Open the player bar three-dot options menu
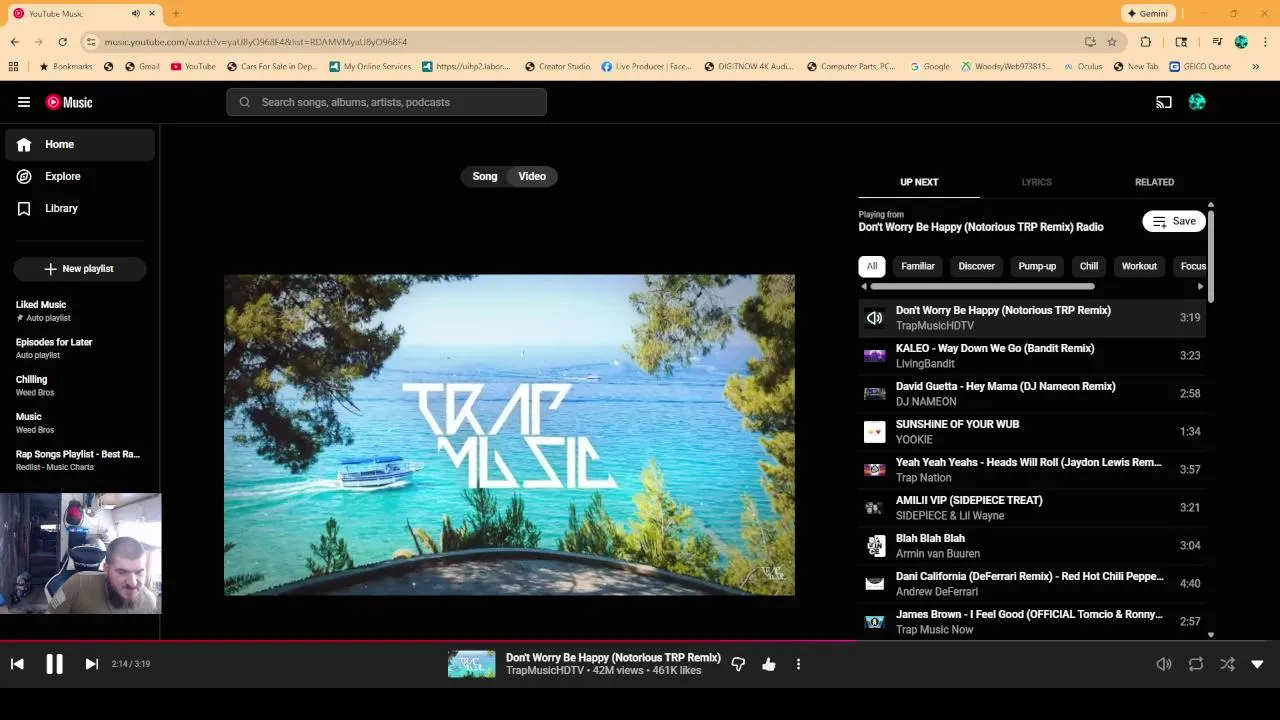The image size is (1280, 720). pos(798,664)
